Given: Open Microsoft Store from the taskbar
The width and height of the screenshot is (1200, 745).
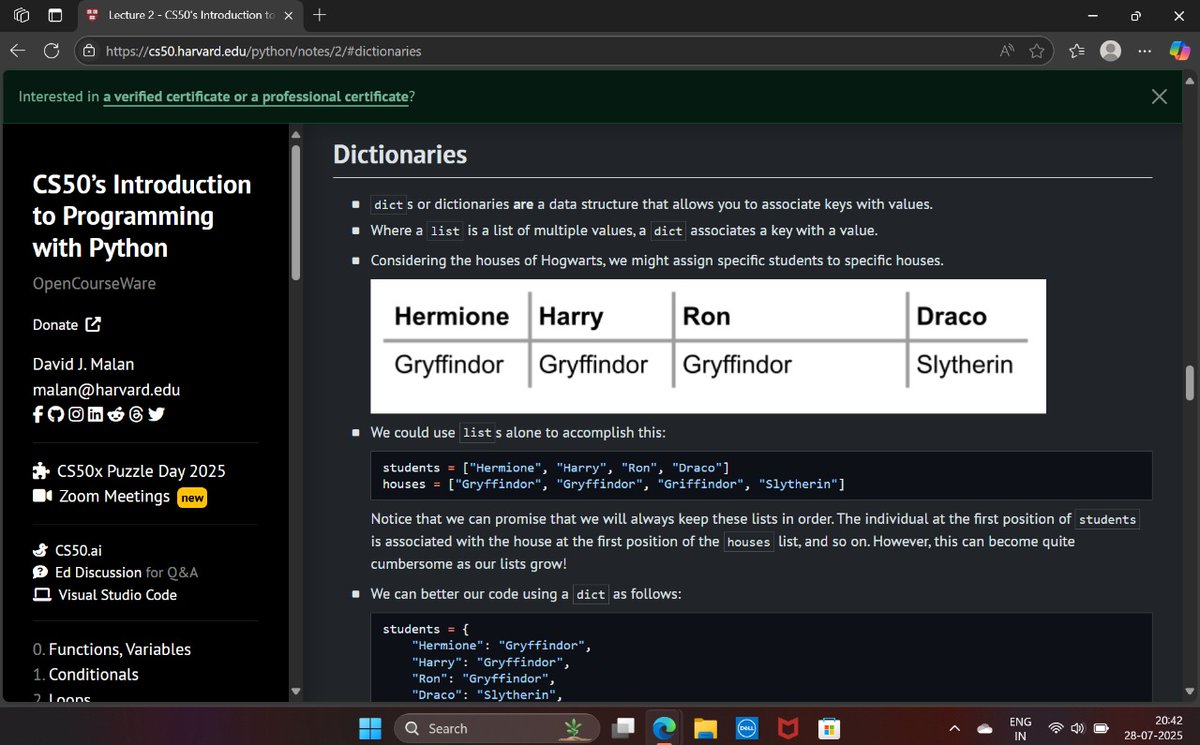Looking at the screenshot, I should click(x=828, y=728).
